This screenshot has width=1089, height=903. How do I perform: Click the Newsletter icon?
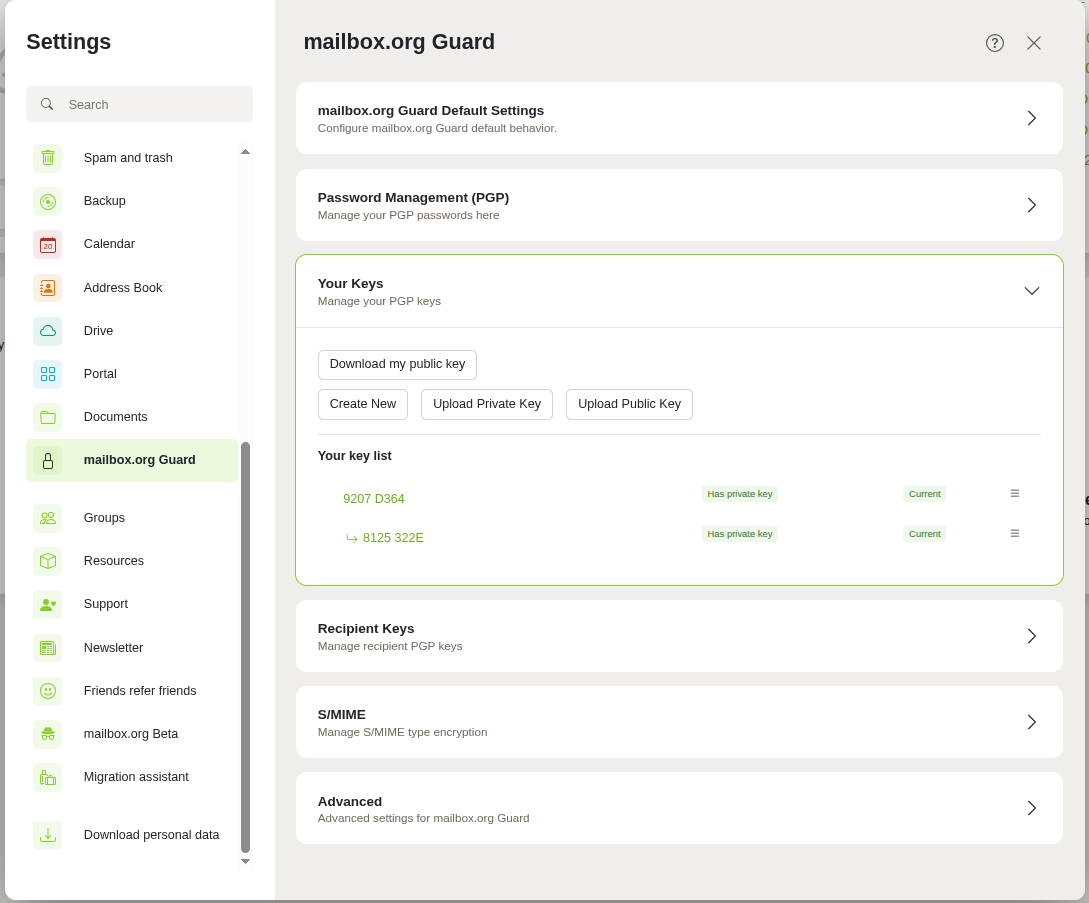click(x=48, y=648)
